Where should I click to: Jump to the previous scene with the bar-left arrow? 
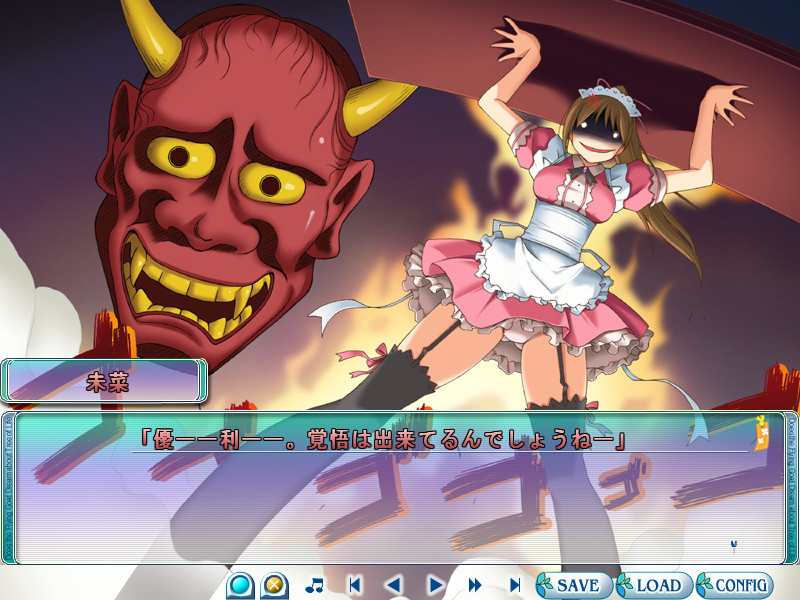click(x=354, y=585)
